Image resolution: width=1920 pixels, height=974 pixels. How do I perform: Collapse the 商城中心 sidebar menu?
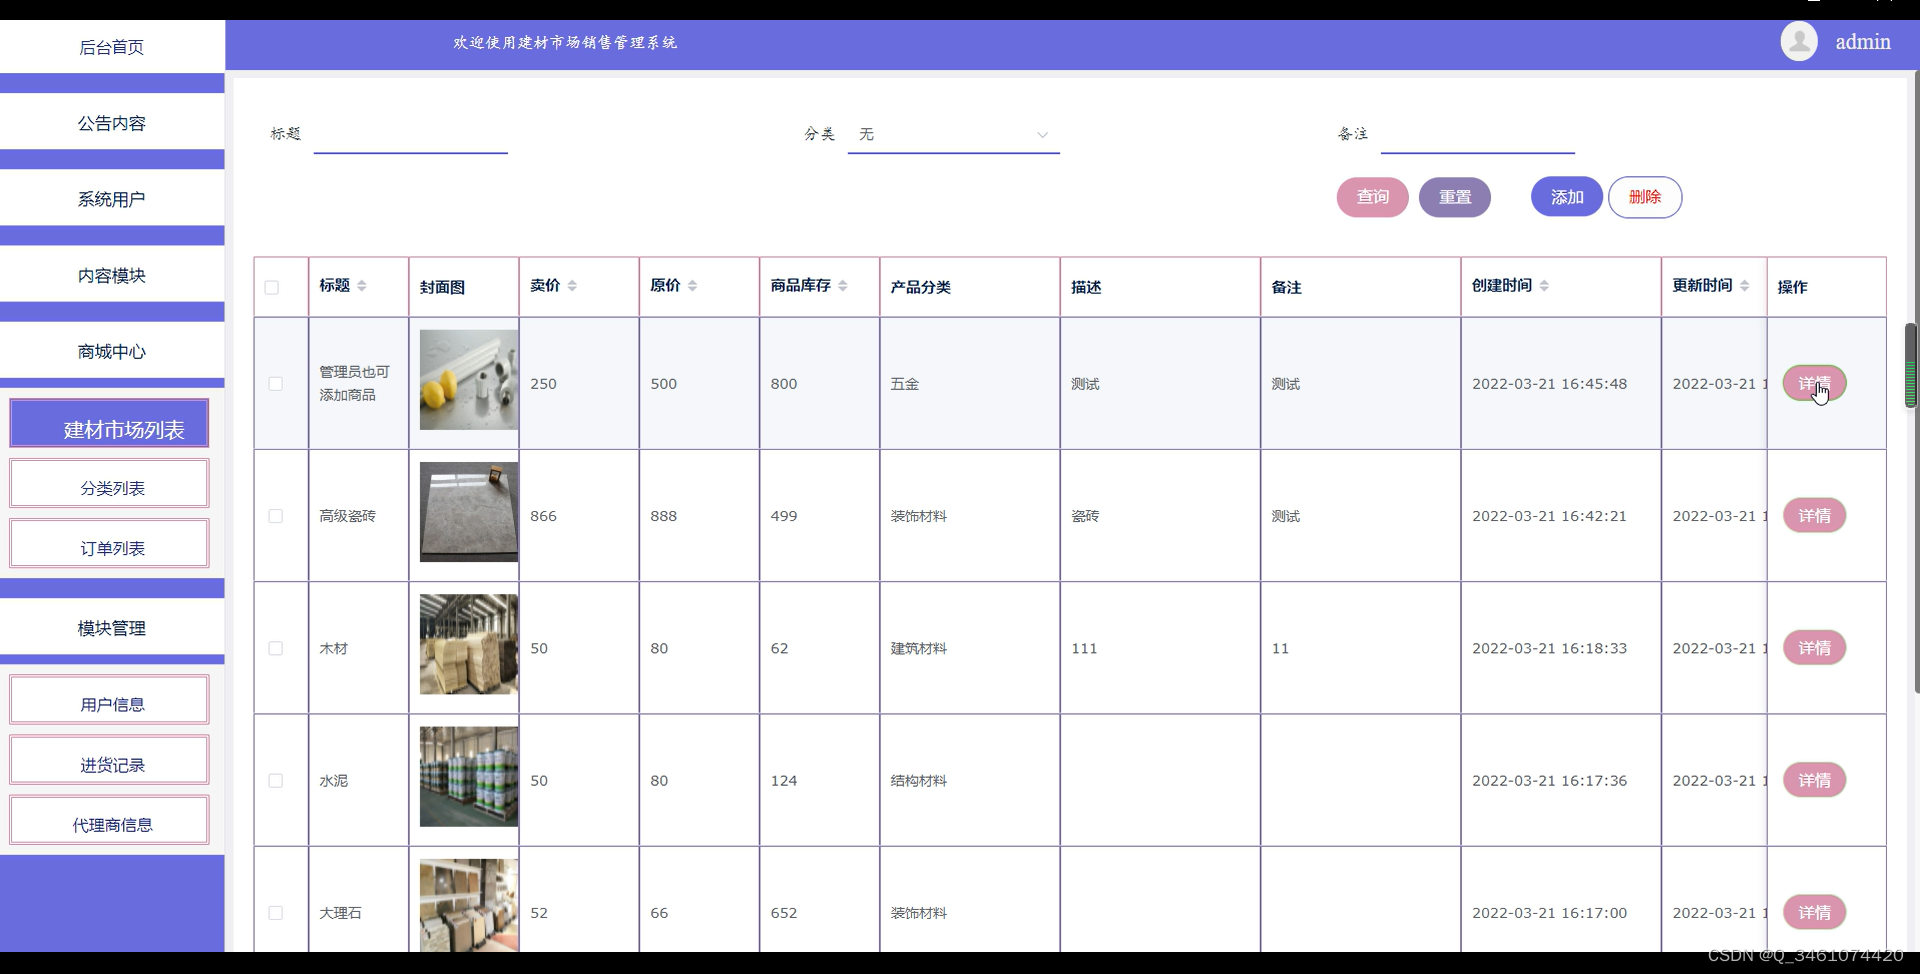point(112,351)
